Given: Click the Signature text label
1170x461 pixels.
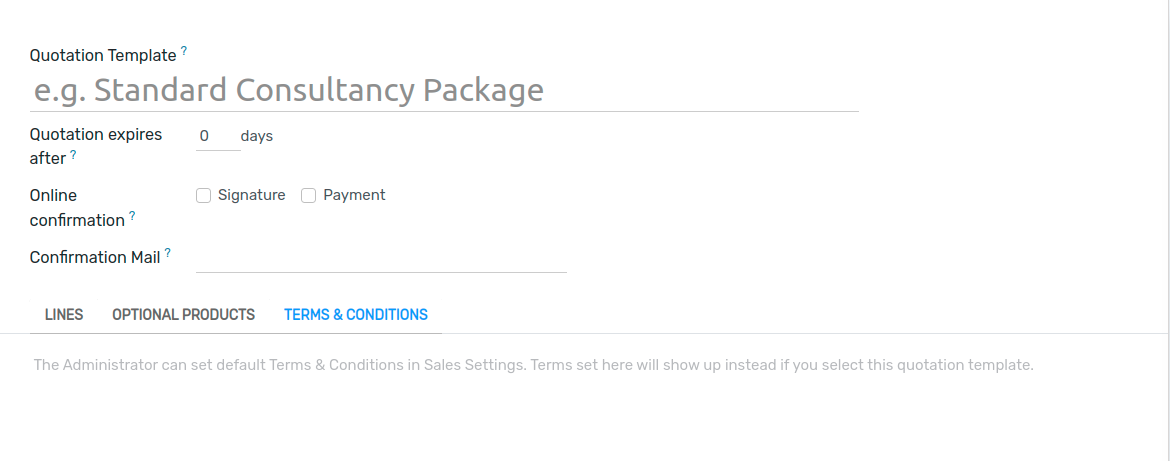Looking at the screenshot, I should [x=251, y=195].
